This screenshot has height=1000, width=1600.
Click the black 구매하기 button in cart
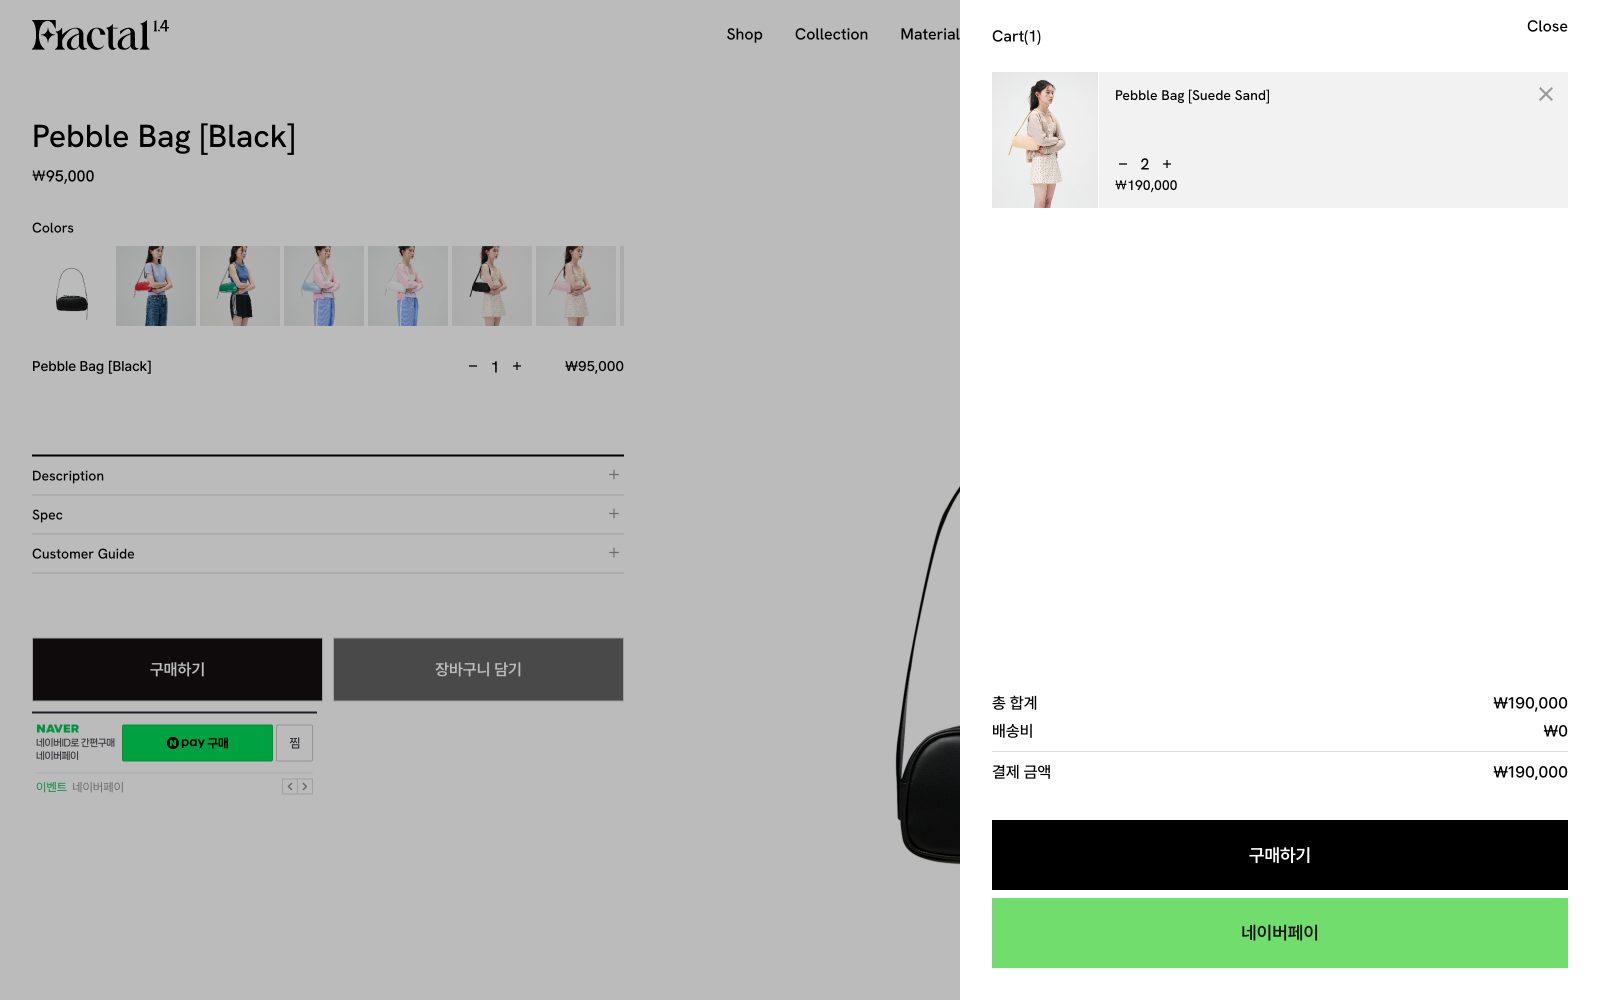click(x=1280, y=855)
